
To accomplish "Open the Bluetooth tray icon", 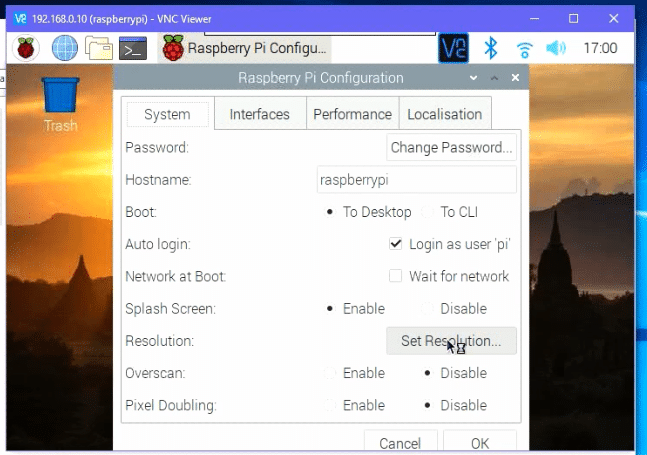I will pyautogui.click(x=491, y=48).
